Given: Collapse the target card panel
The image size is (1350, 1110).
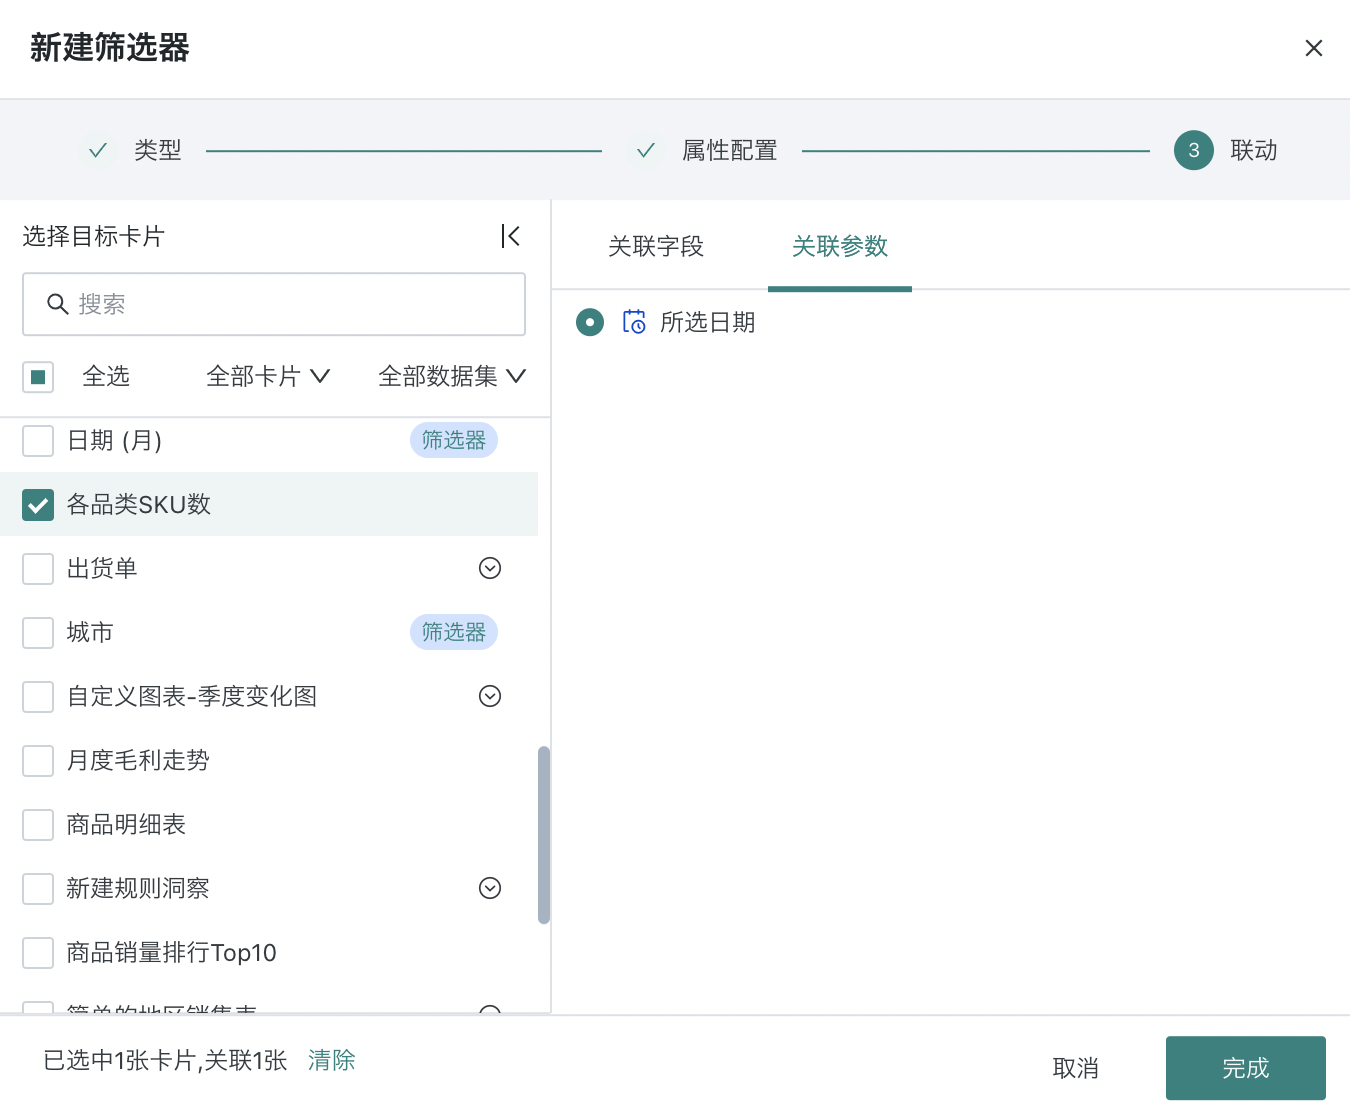Looking at the screenshot, I should tap(510, 236).
